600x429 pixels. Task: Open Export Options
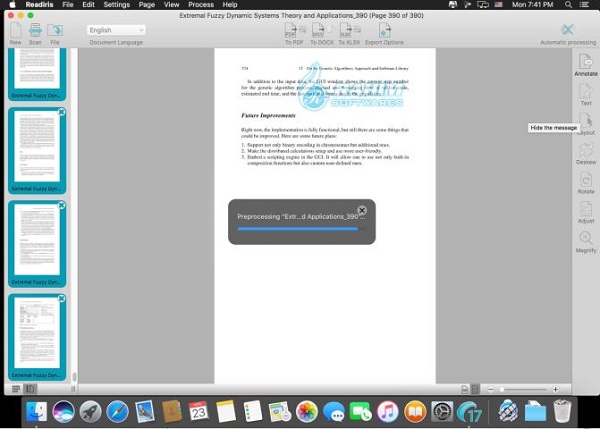coord(384,31)
